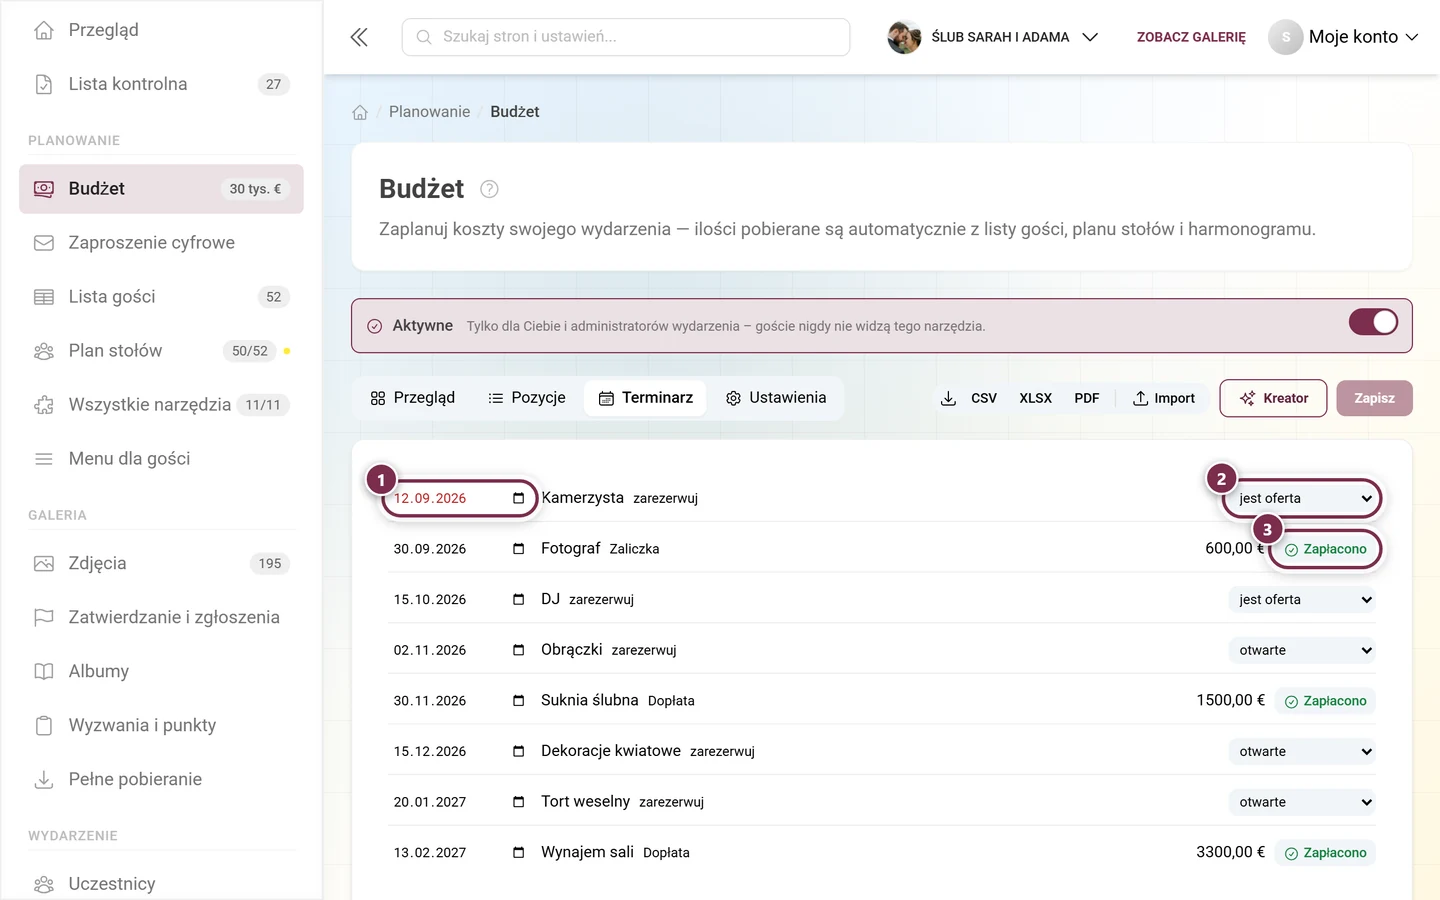Edit the 12.09.2026 date field

[459, 498]
